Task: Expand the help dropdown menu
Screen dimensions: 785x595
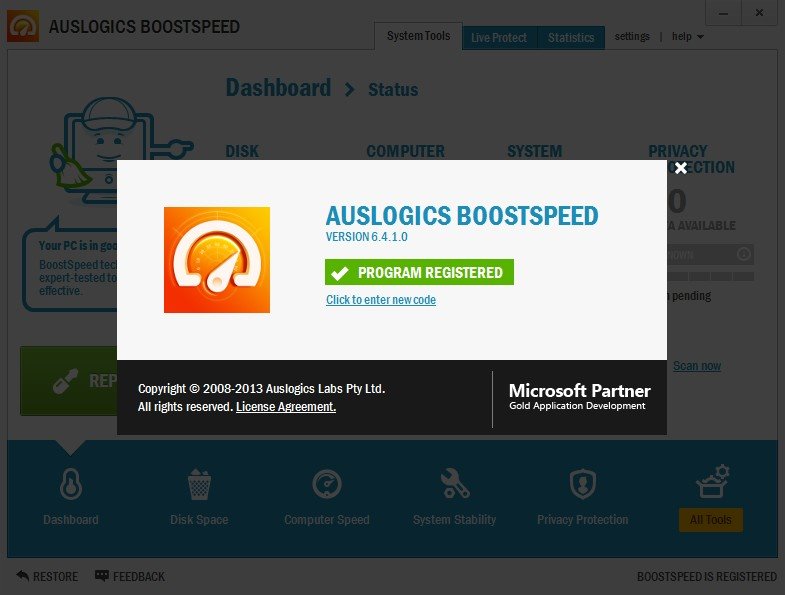Action: [x=688, y=37]
